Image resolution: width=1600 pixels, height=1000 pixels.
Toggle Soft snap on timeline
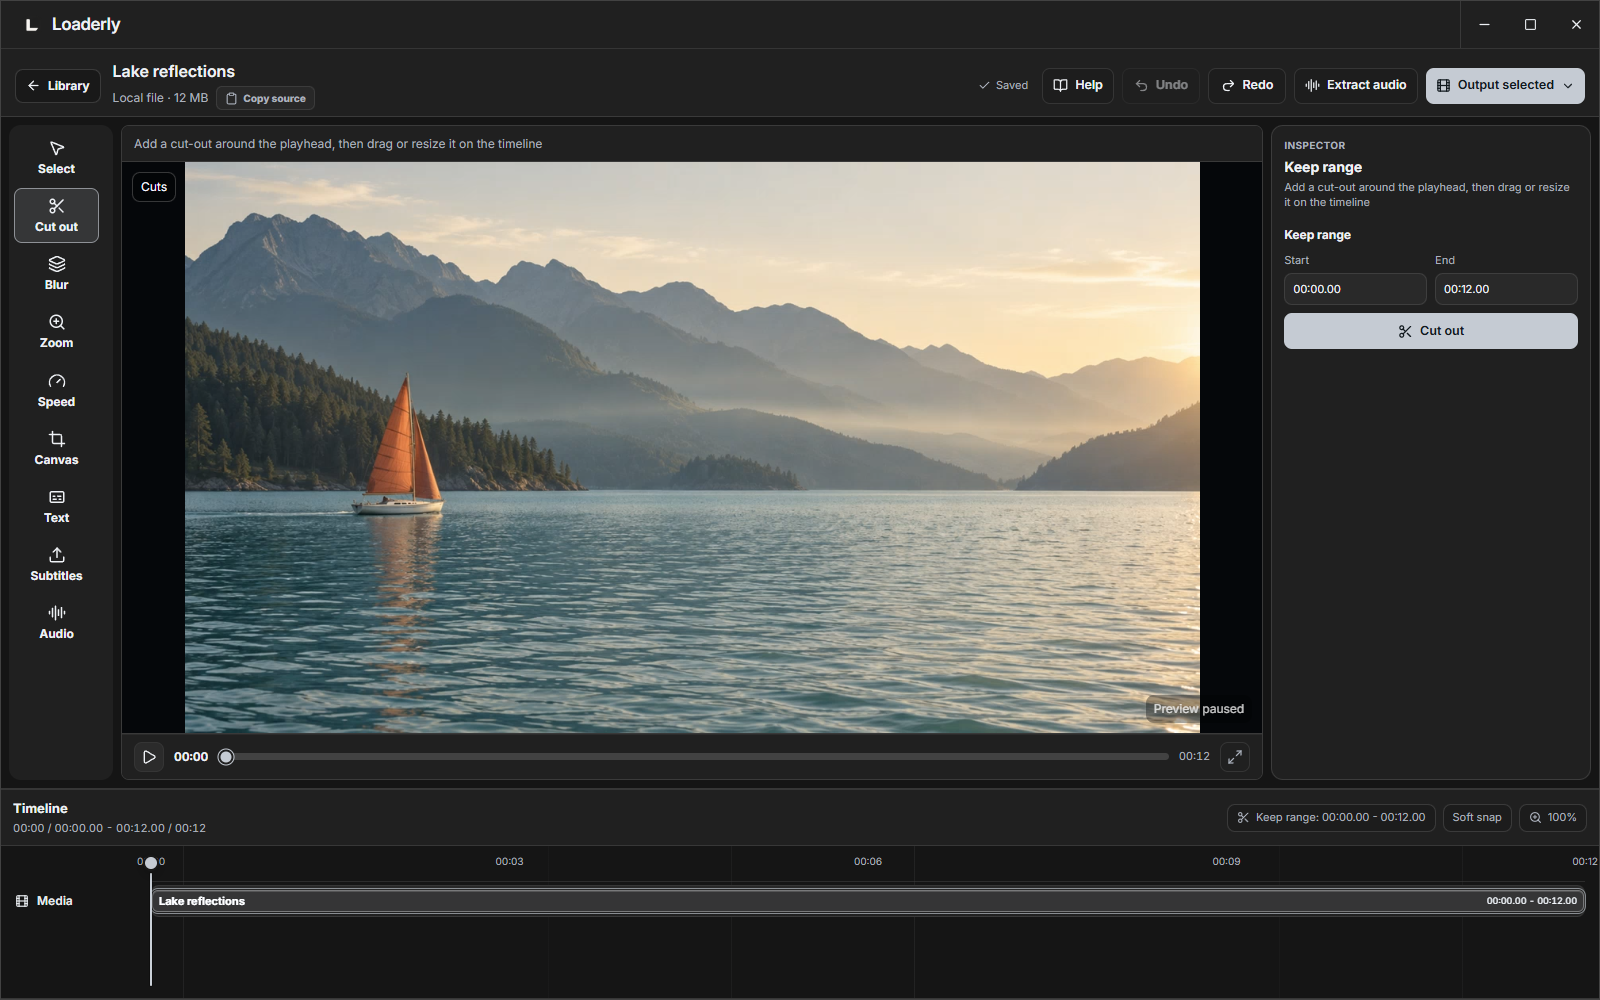tap(1477, 817)
